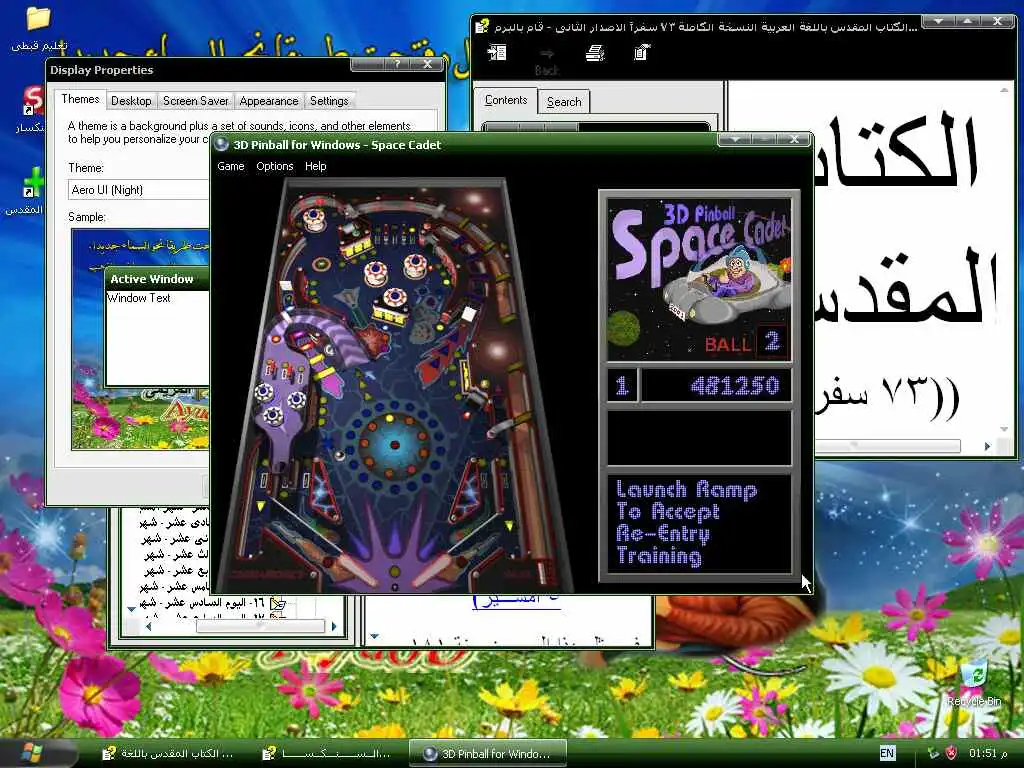The width and height of the screenshot is (1024, 768).
Task: Open the Theme dropdown showing Aero UI (Night)
Action: pyautogui.click(x=140, y=190)
